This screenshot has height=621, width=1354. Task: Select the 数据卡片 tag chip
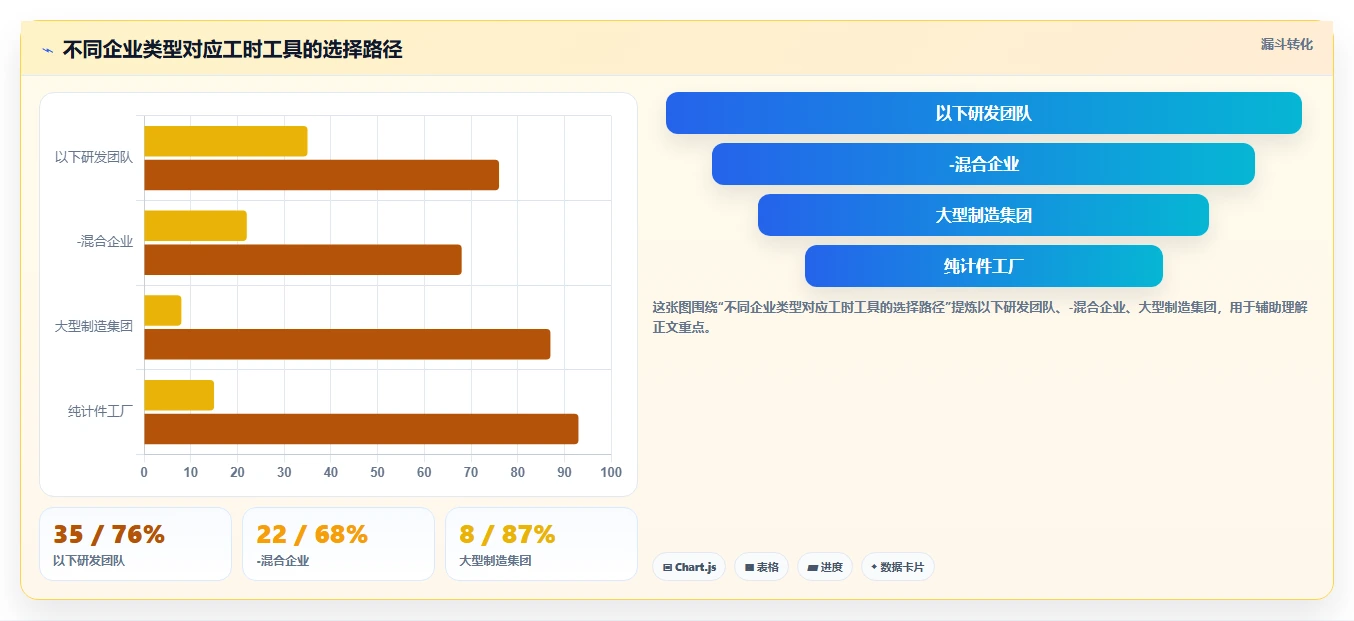pyautogui.click(x=897, y=567)
